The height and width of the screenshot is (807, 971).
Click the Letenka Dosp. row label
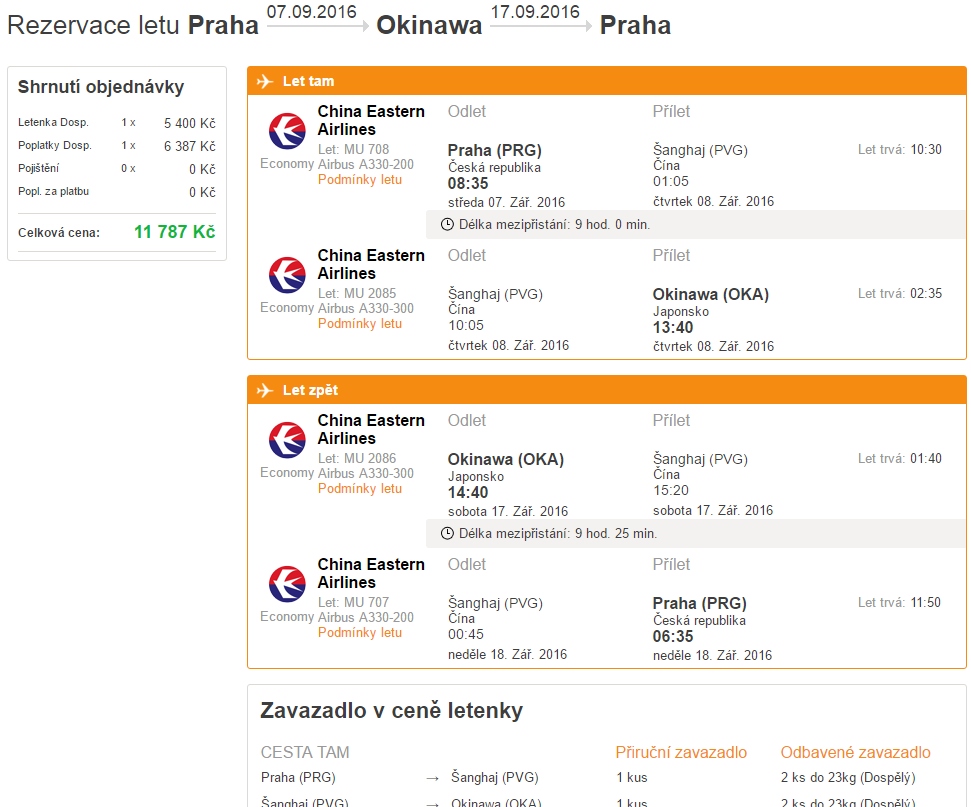point(53,123)
